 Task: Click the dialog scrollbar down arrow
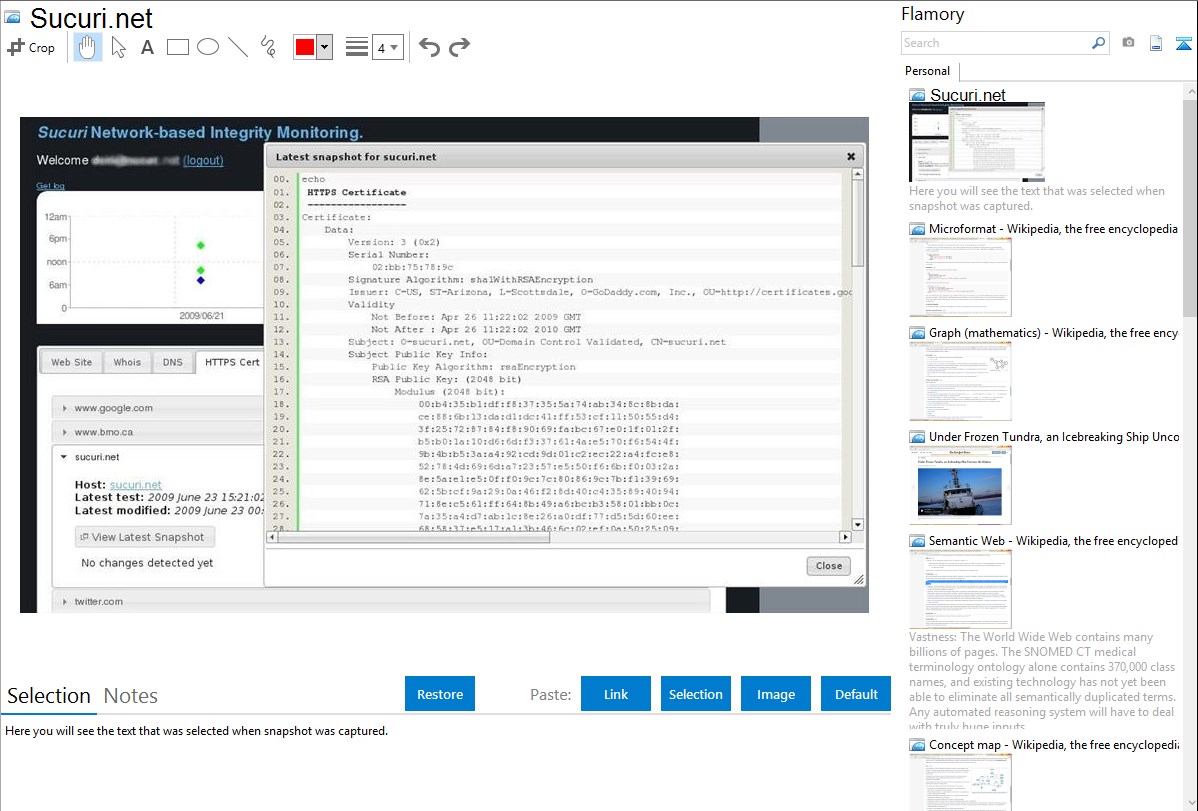(x=858, y=524)
